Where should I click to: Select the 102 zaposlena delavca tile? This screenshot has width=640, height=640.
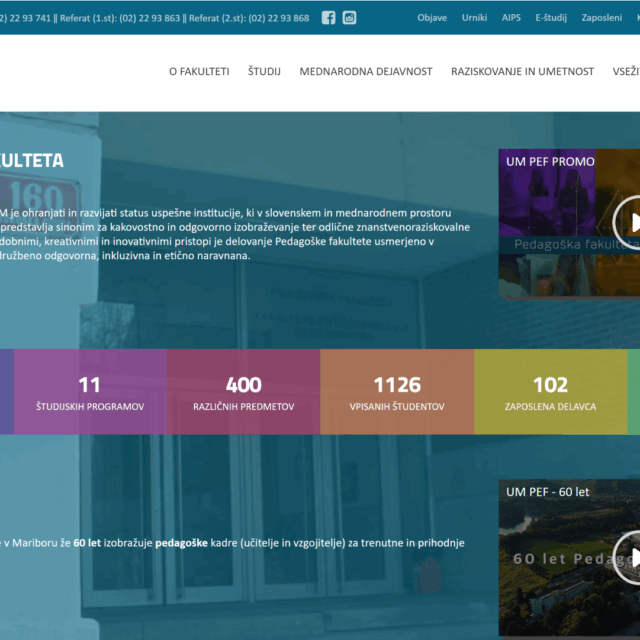pos(550,393)
